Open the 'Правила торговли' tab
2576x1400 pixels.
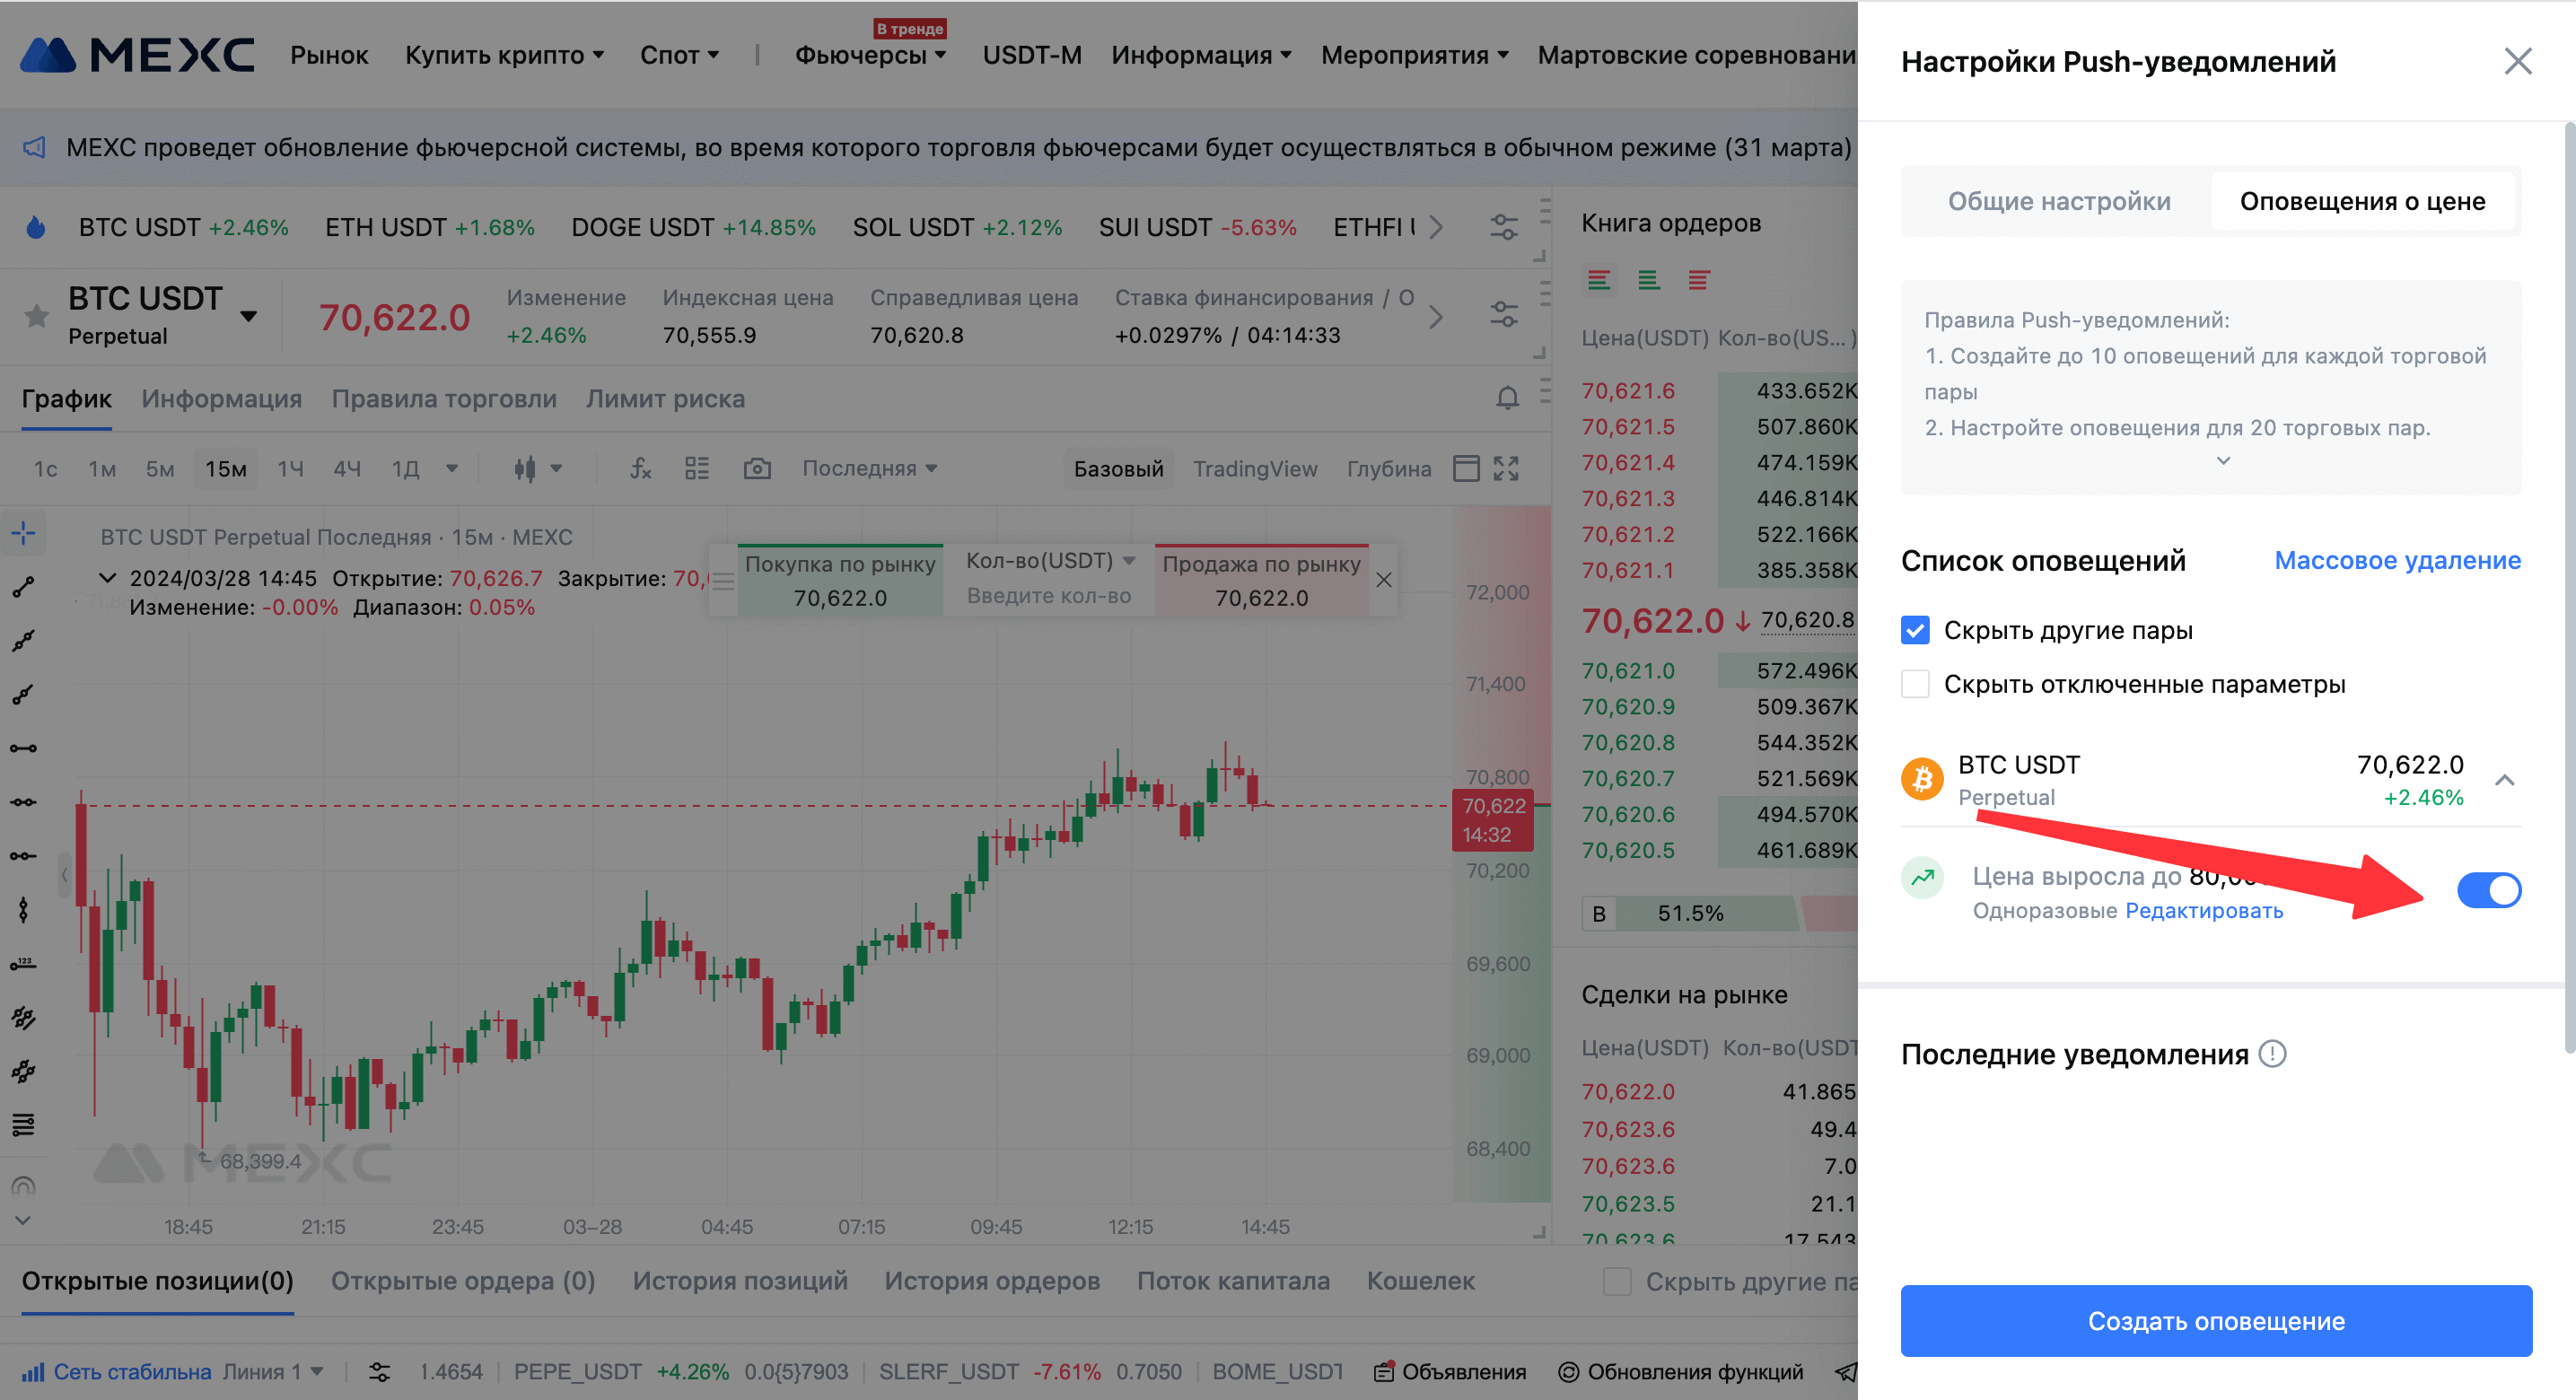pyautogui.click(x=444, y=398)
